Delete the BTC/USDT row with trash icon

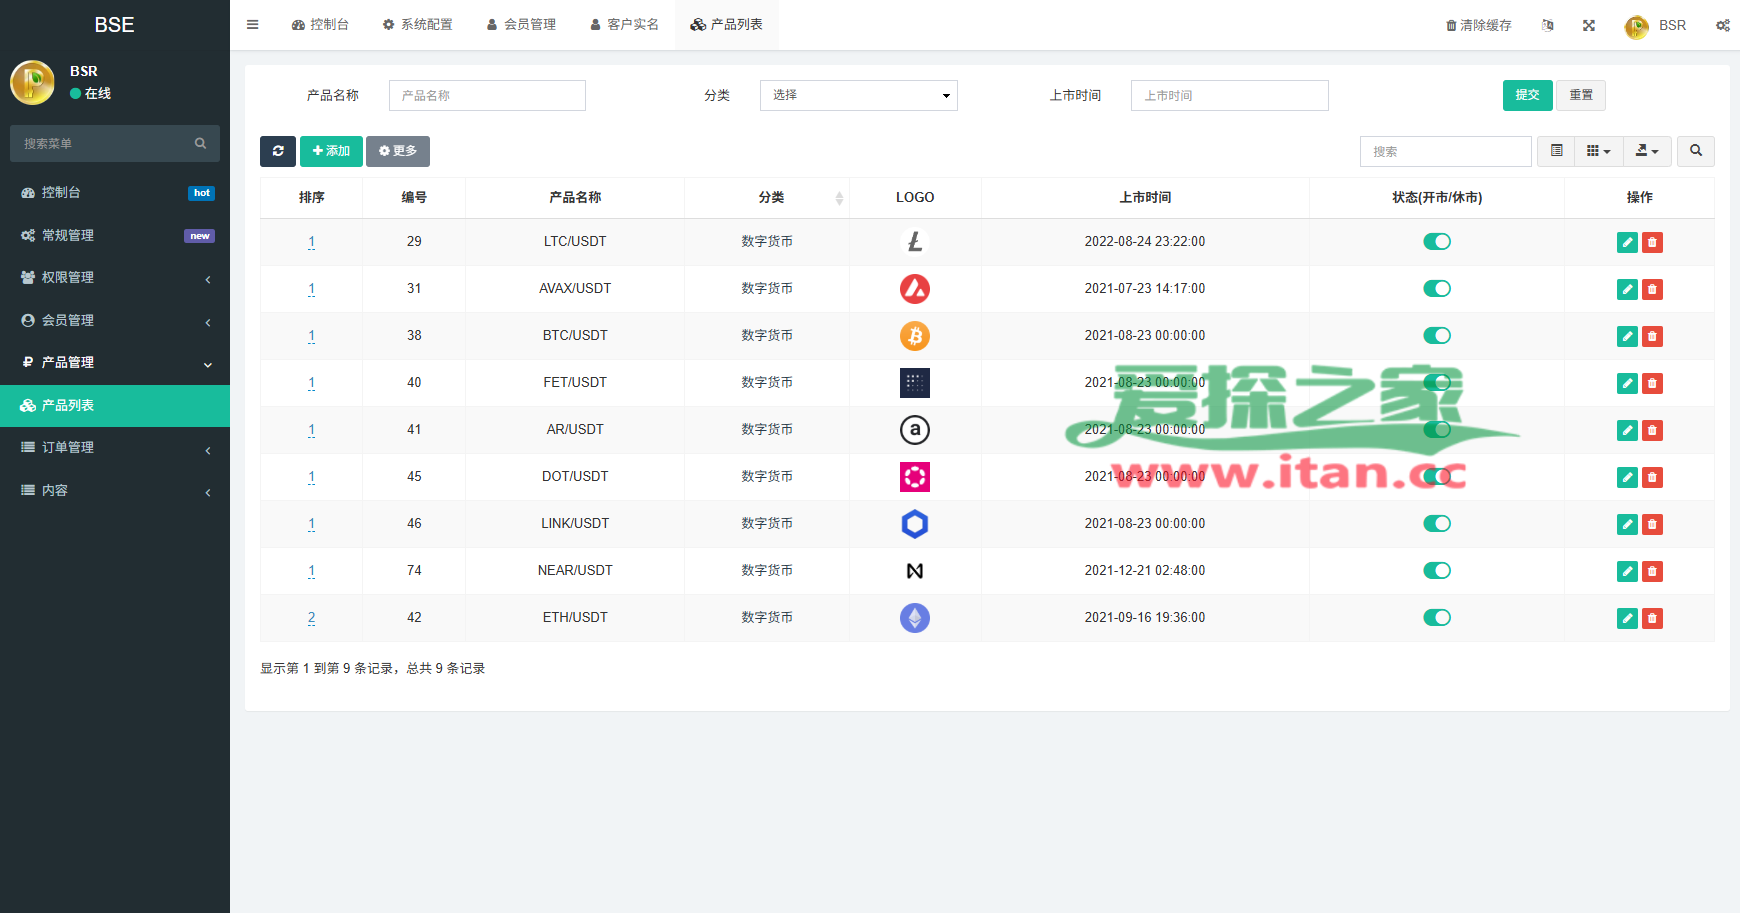1652,336
